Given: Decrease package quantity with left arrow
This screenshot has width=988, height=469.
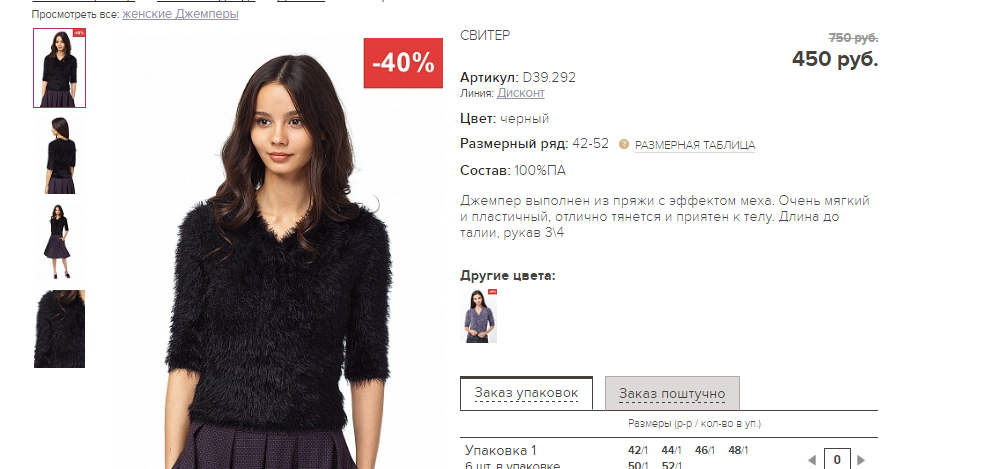Looking at the screenshot, I should click(812, 460).
